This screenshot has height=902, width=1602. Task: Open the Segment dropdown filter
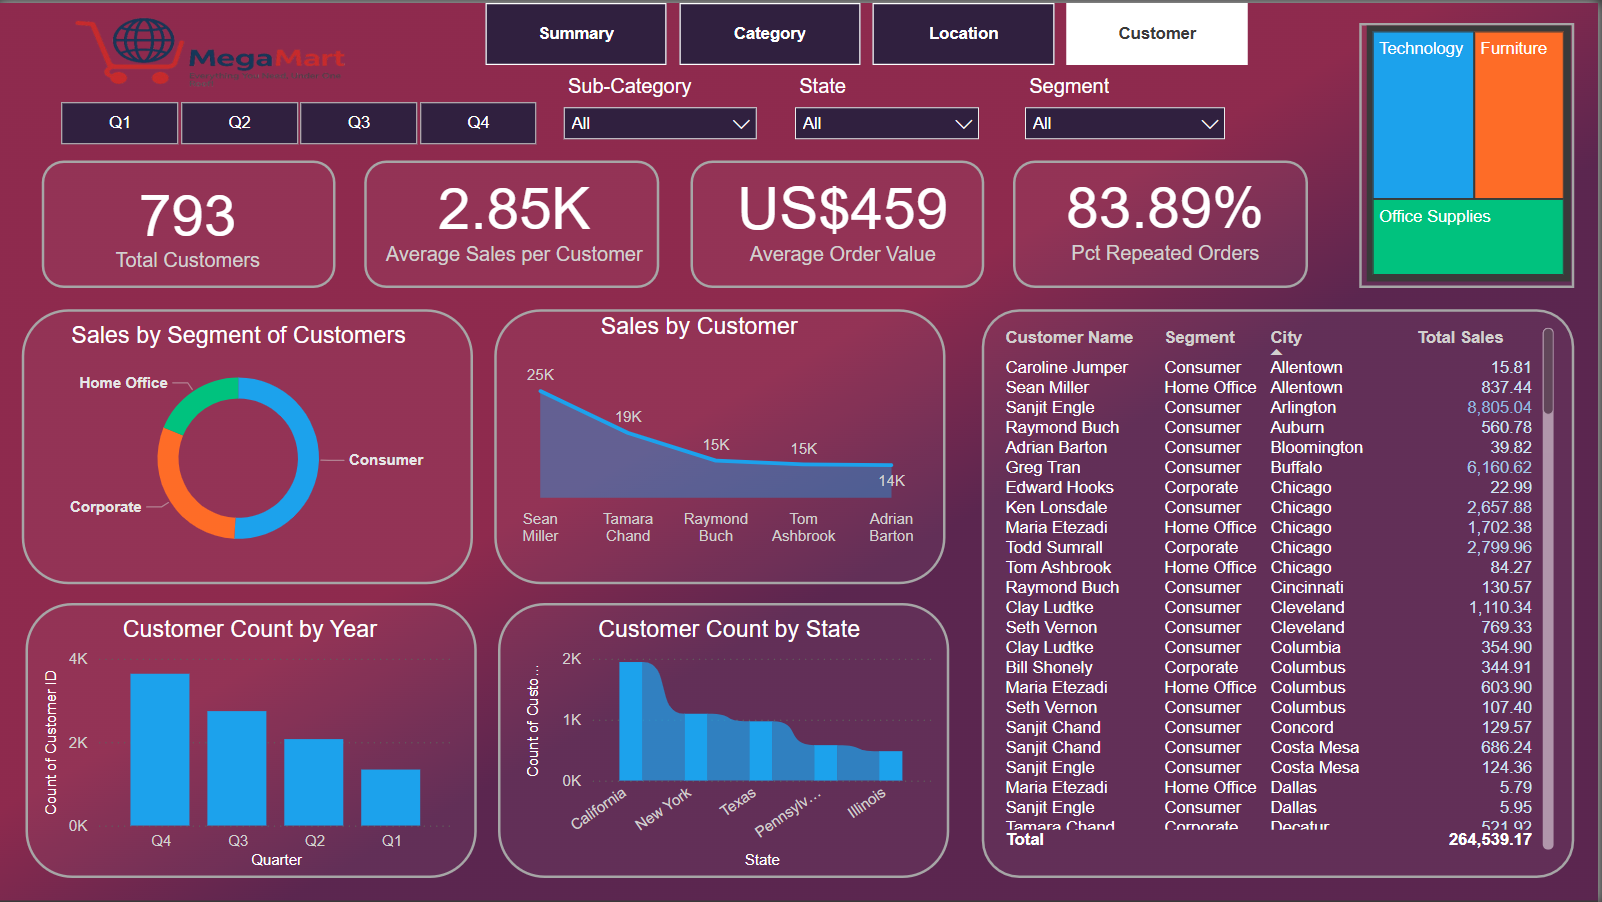[1123, 123]
